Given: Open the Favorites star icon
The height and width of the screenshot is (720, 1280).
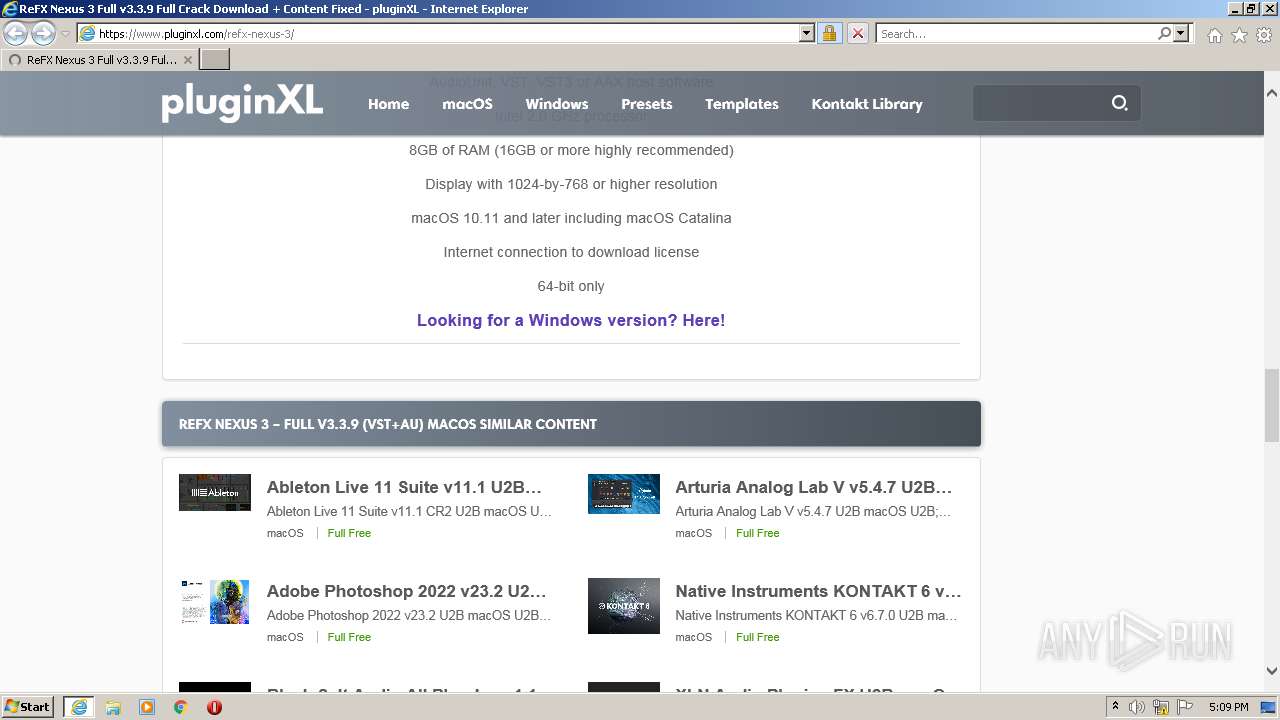Looking at the screenshot, I should (x=1239, y=35).
